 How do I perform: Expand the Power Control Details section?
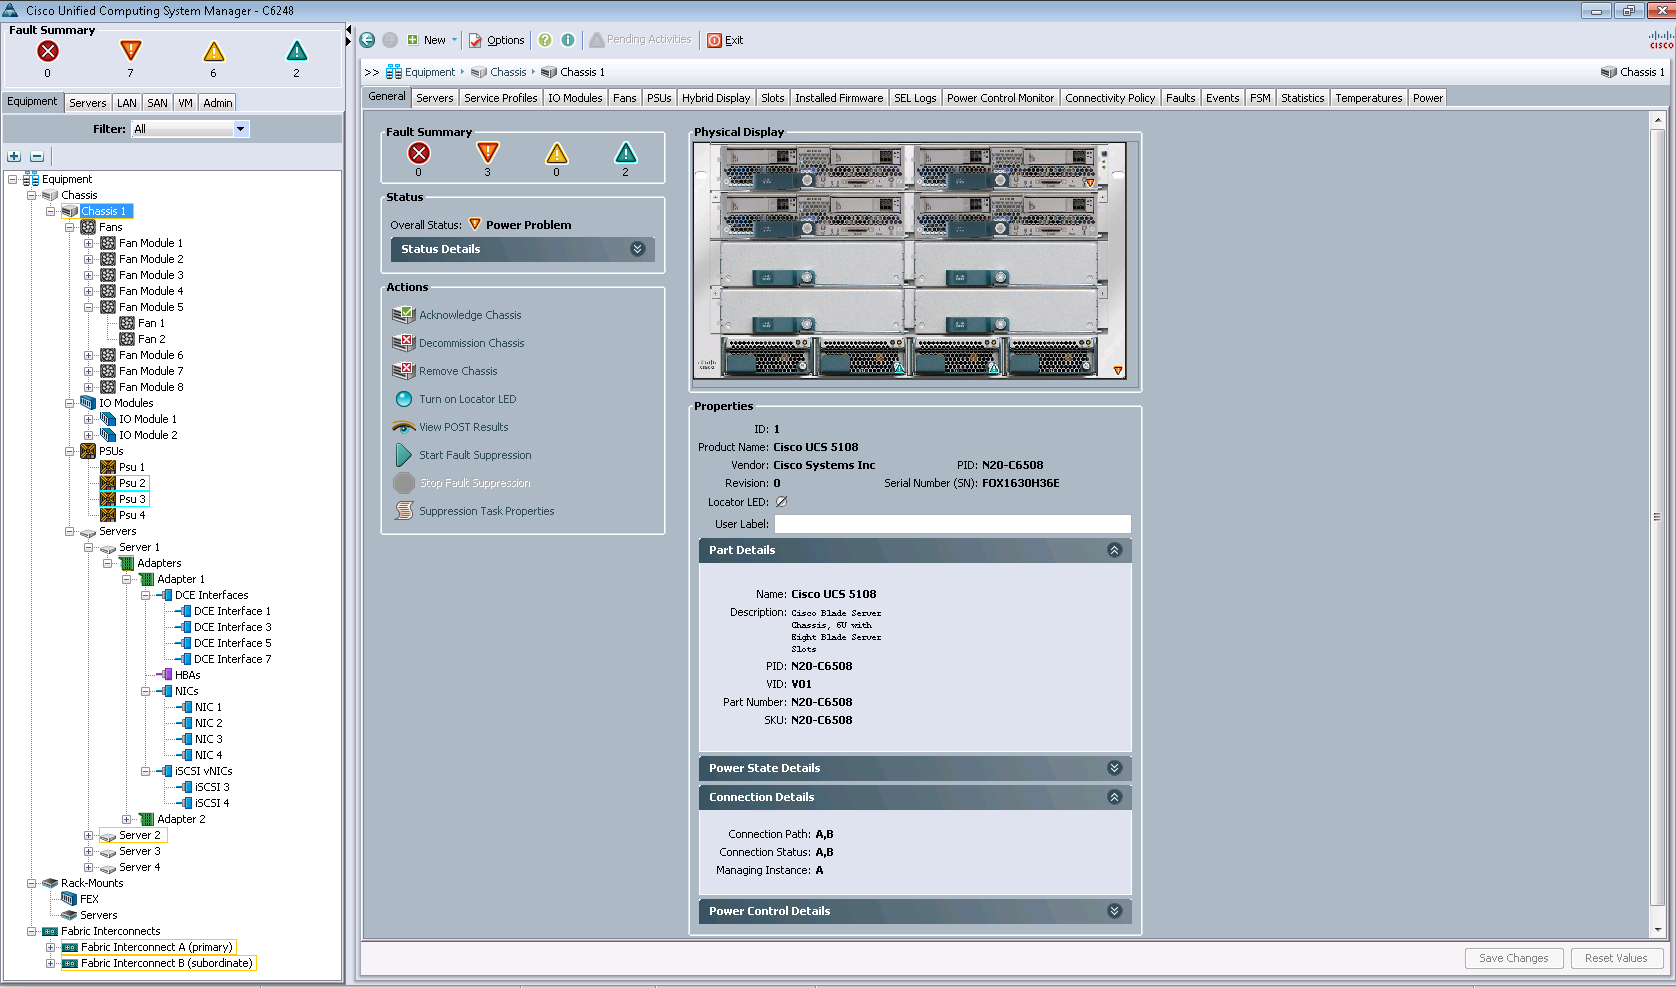[1114, 911]
